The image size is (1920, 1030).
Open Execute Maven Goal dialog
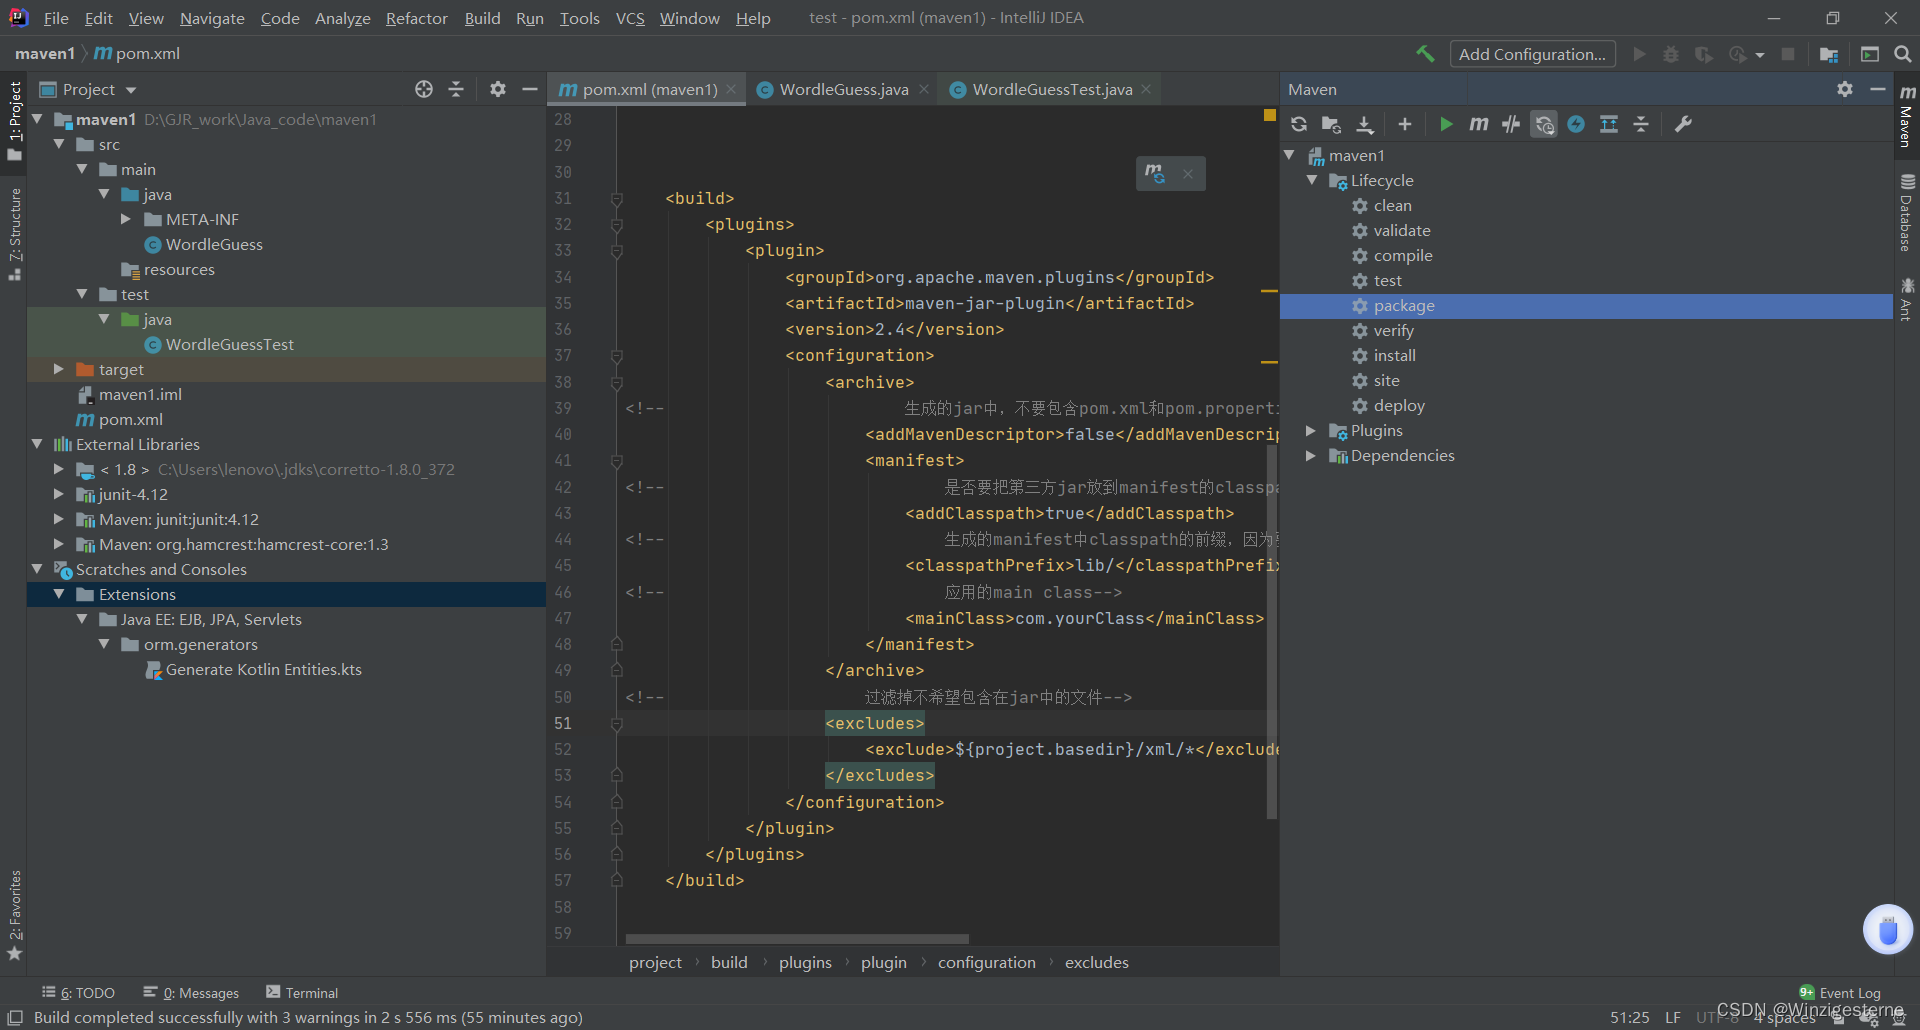click(1479, 124)
